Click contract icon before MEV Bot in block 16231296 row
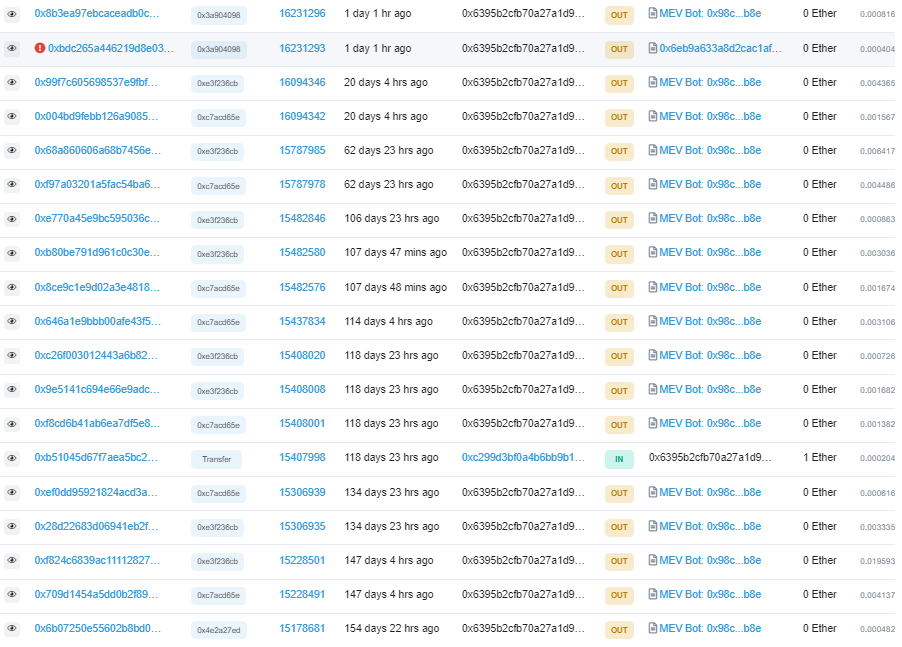 pyautogui.click(x=652, y=13)
